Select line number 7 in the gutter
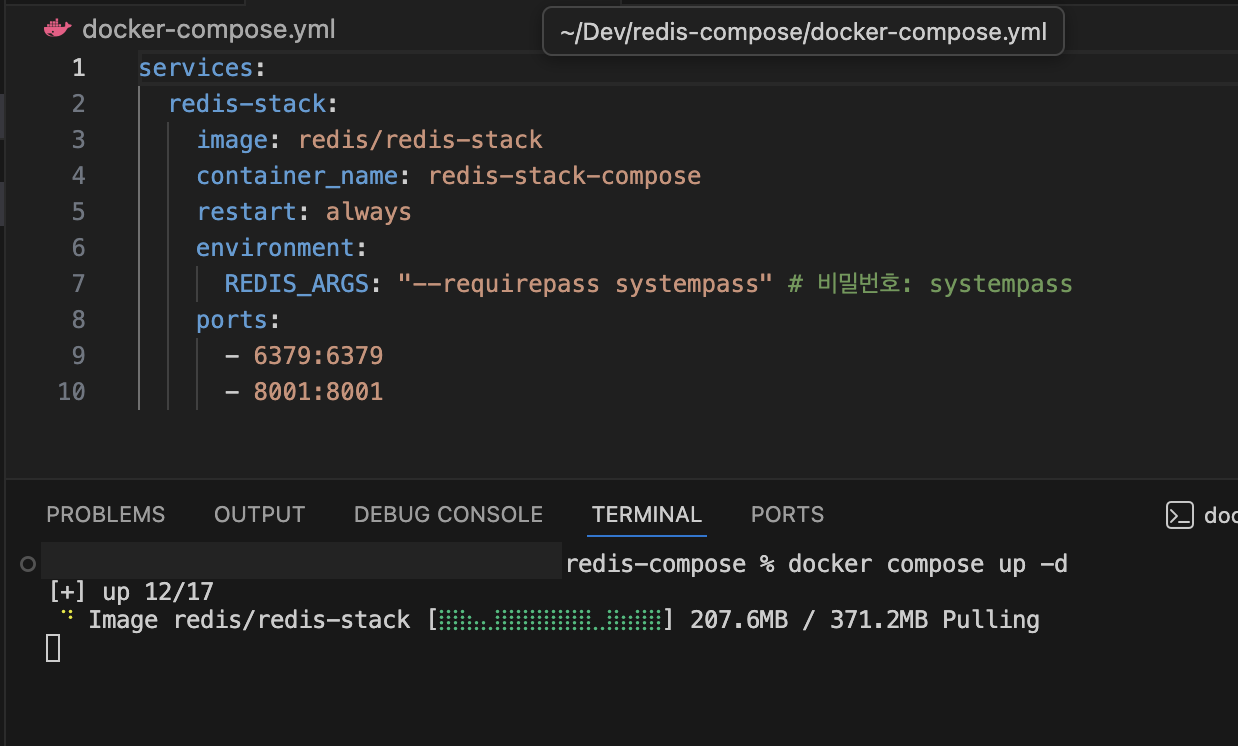Image resolution: width=1238 pixels, height=746 pixels. pos(78,284)
